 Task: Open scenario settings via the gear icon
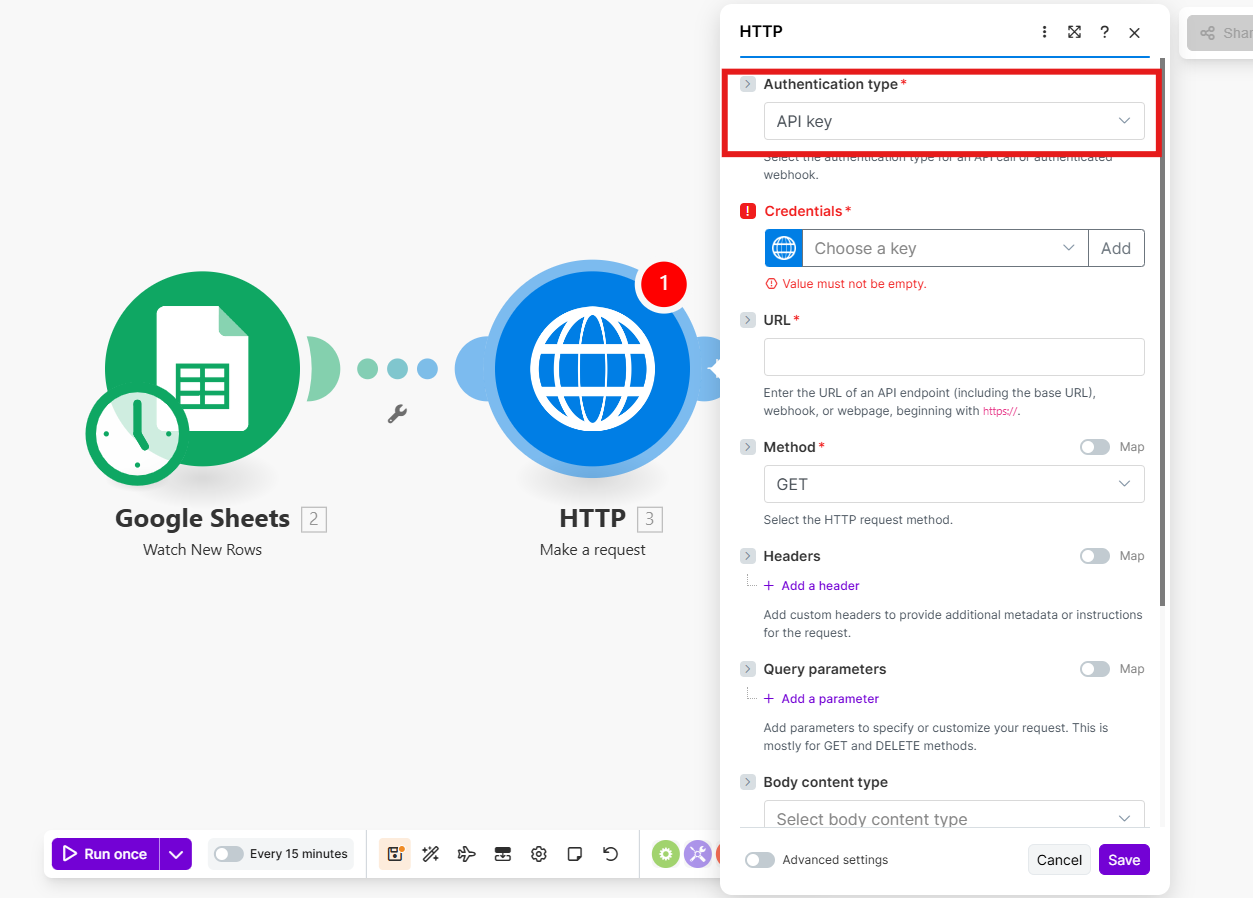(x=538, y=854)
